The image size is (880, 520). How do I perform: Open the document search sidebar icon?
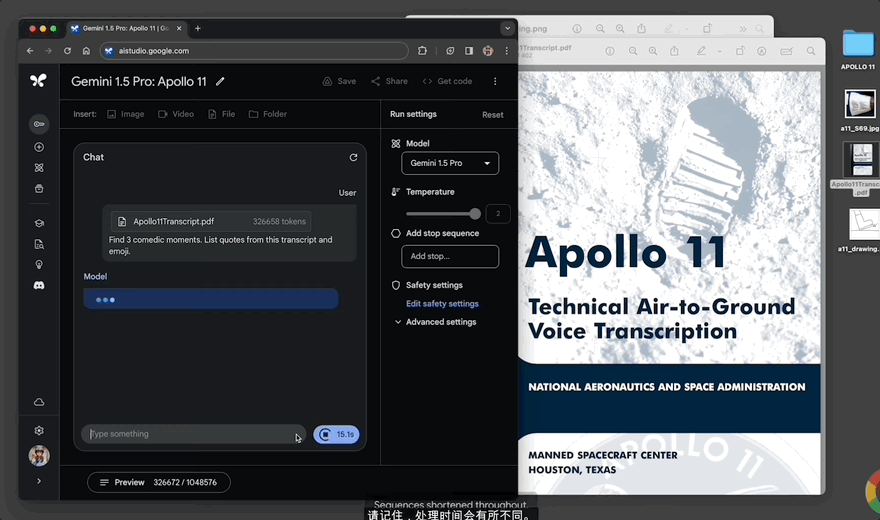39,244
